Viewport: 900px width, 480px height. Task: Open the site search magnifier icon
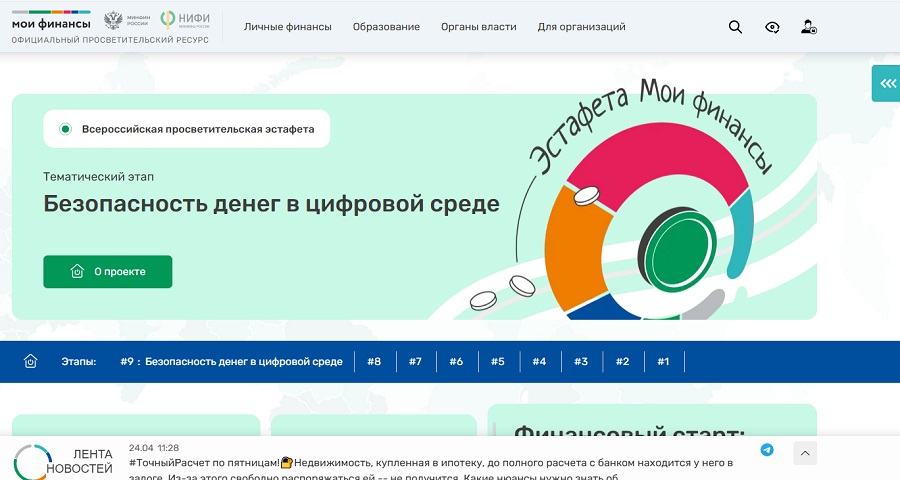click(x=735, y=27)
